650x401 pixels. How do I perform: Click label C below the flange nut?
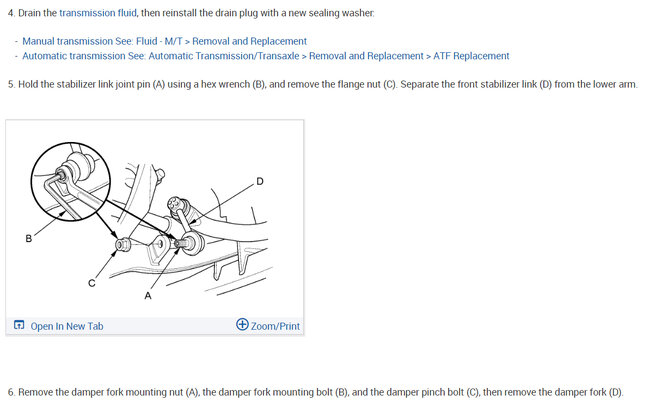[92, 283]
